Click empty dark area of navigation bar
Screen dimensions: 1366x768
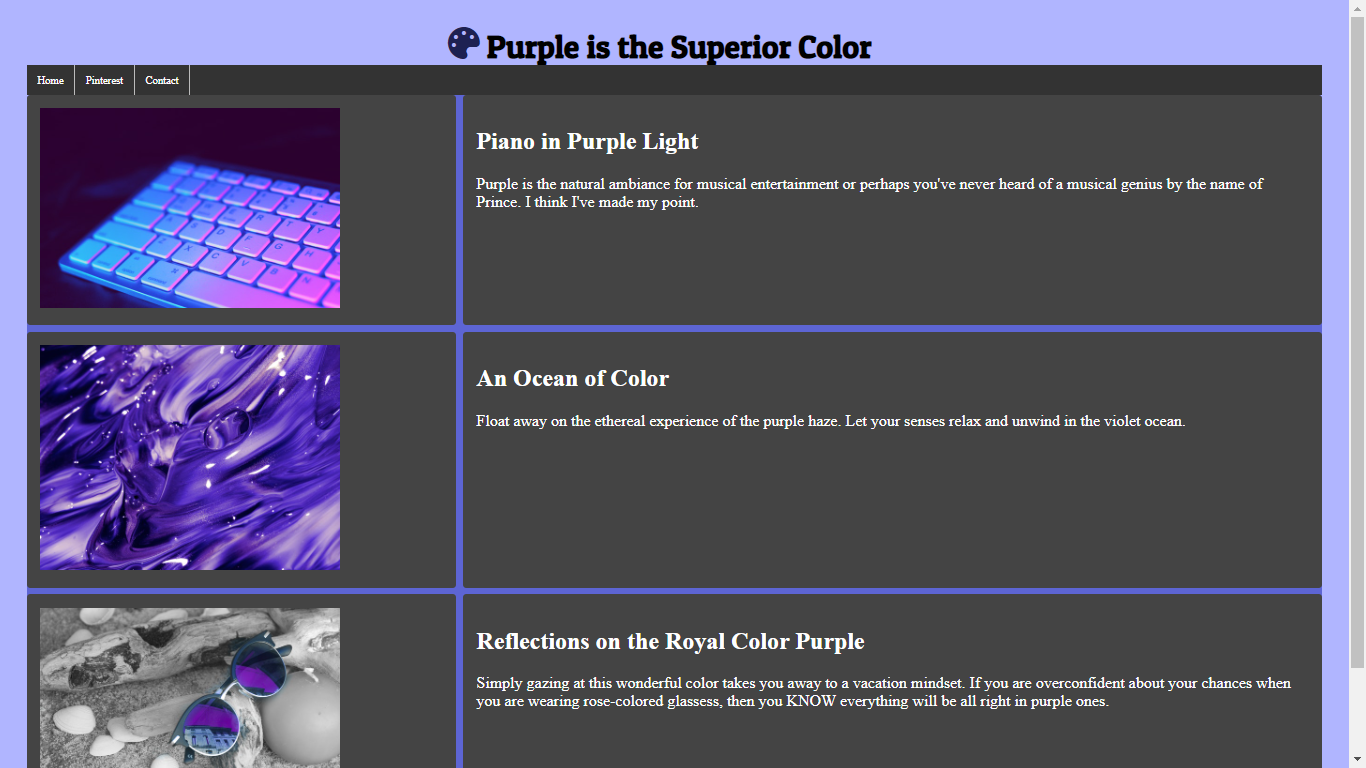tap(750, 80)
